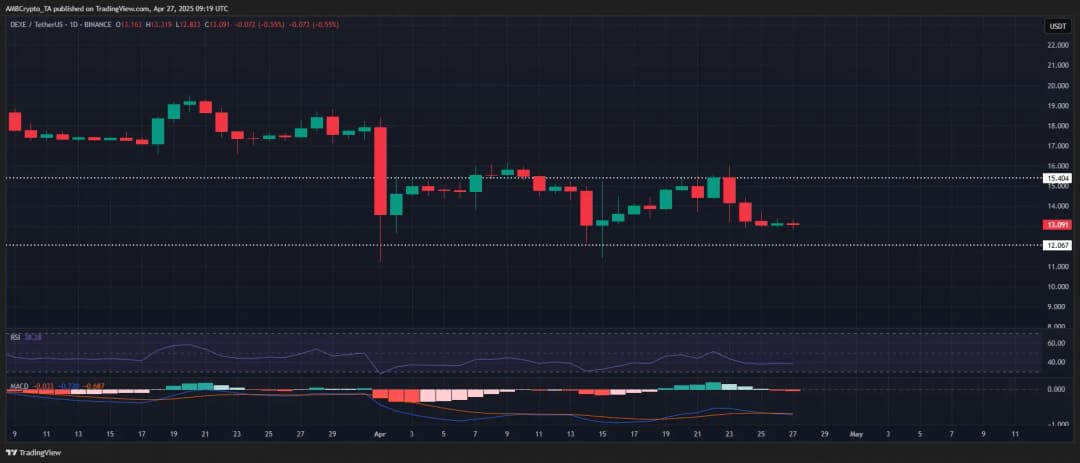The width and height of the screenshot is (1080, 463).
Task: Click the RSI 60.00 scale value
Action: pos(1056,342)
